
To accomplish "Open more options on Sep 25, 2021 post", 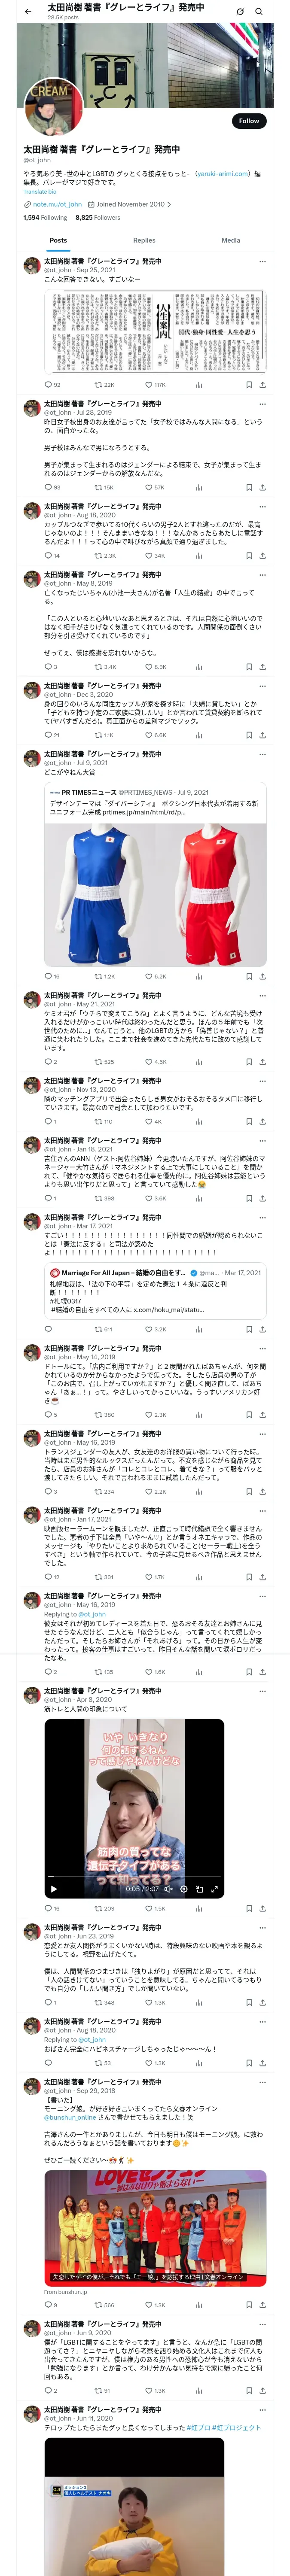I will pos(262,261).
